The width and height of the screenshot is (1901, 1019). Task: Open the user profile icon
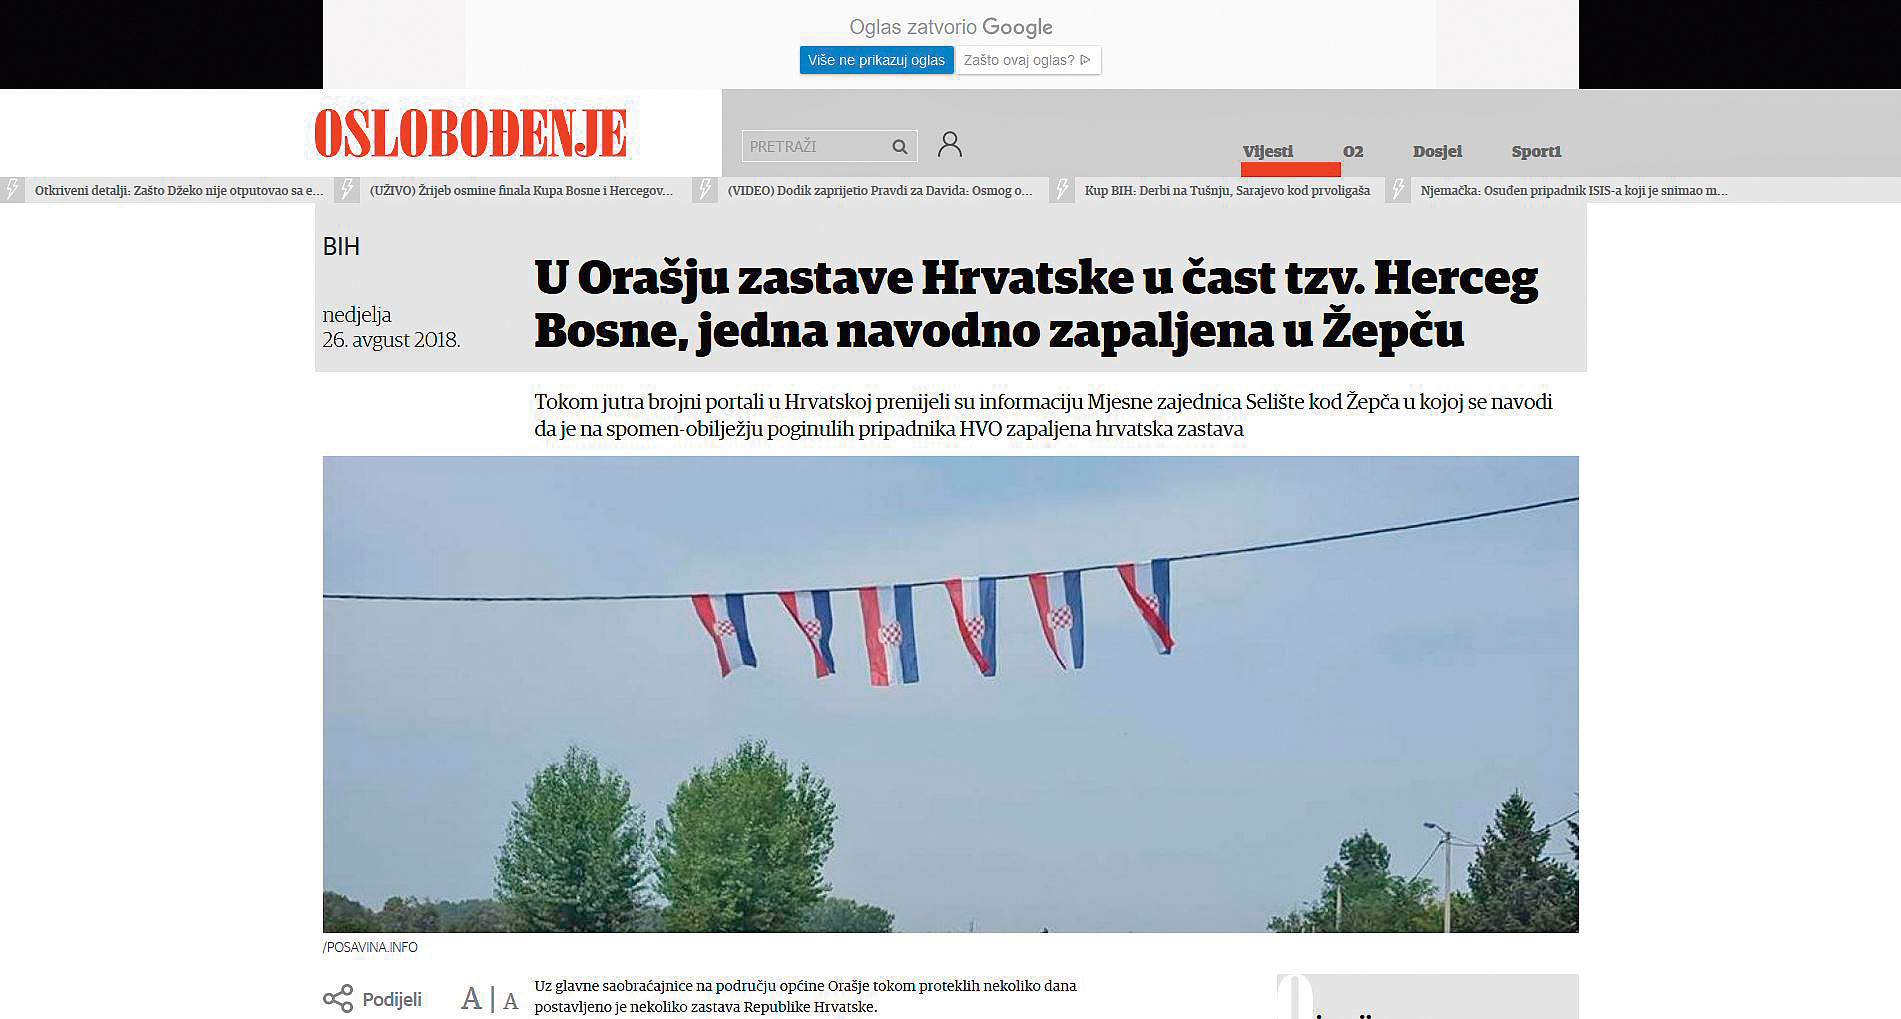[949, 145]
